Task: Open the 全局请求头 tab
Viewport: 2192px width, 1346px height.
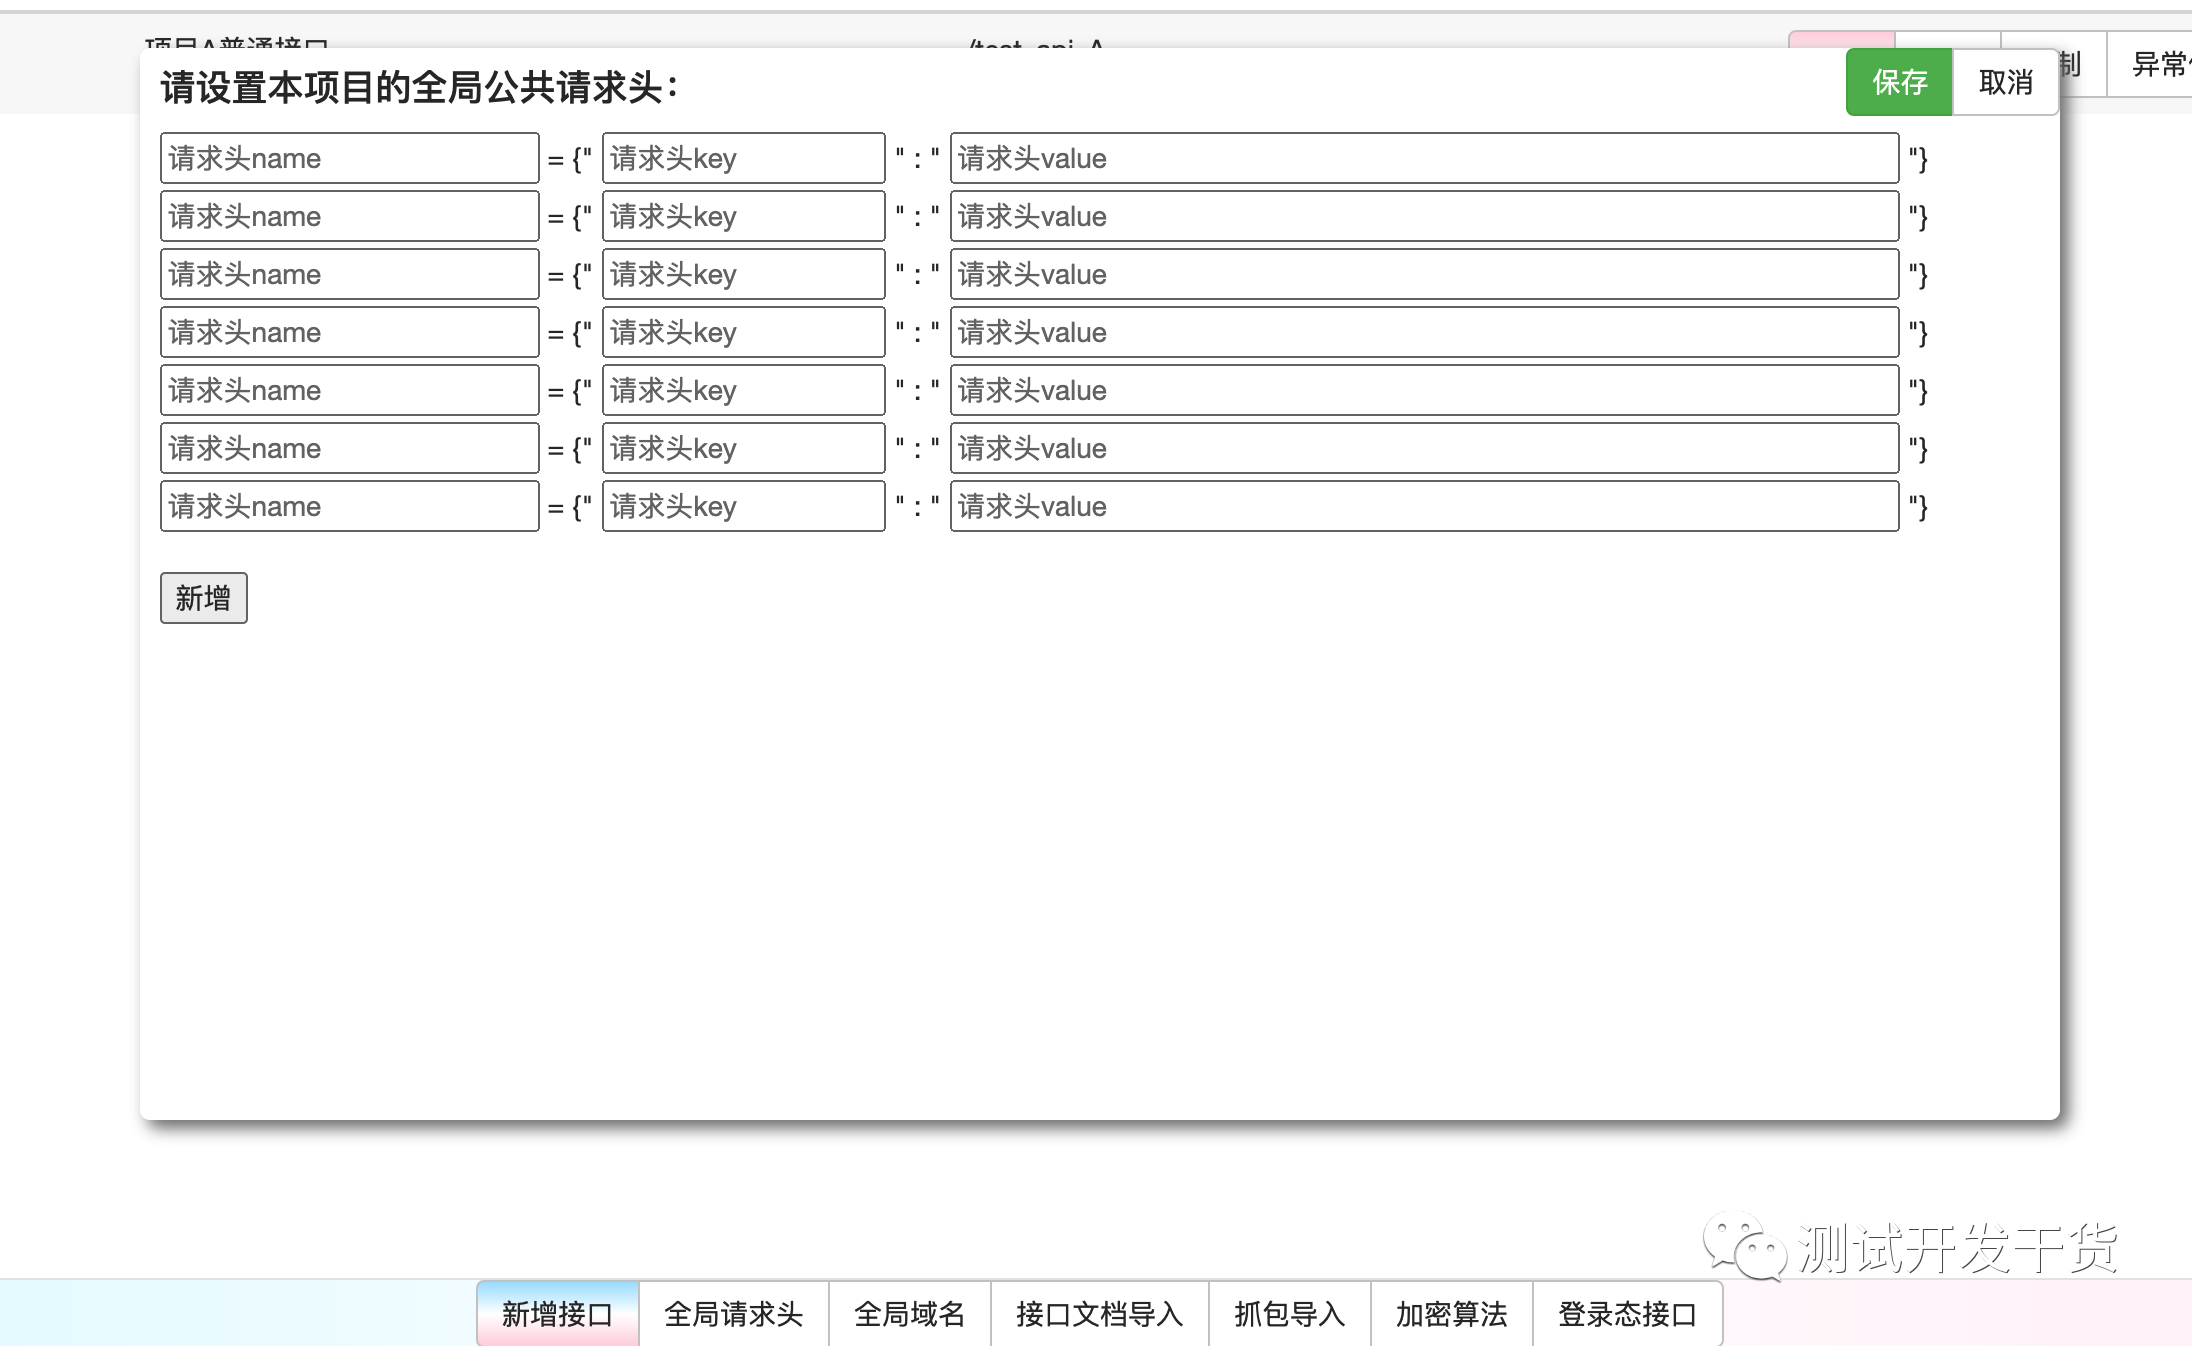Action: click(x=734, y=1314)
